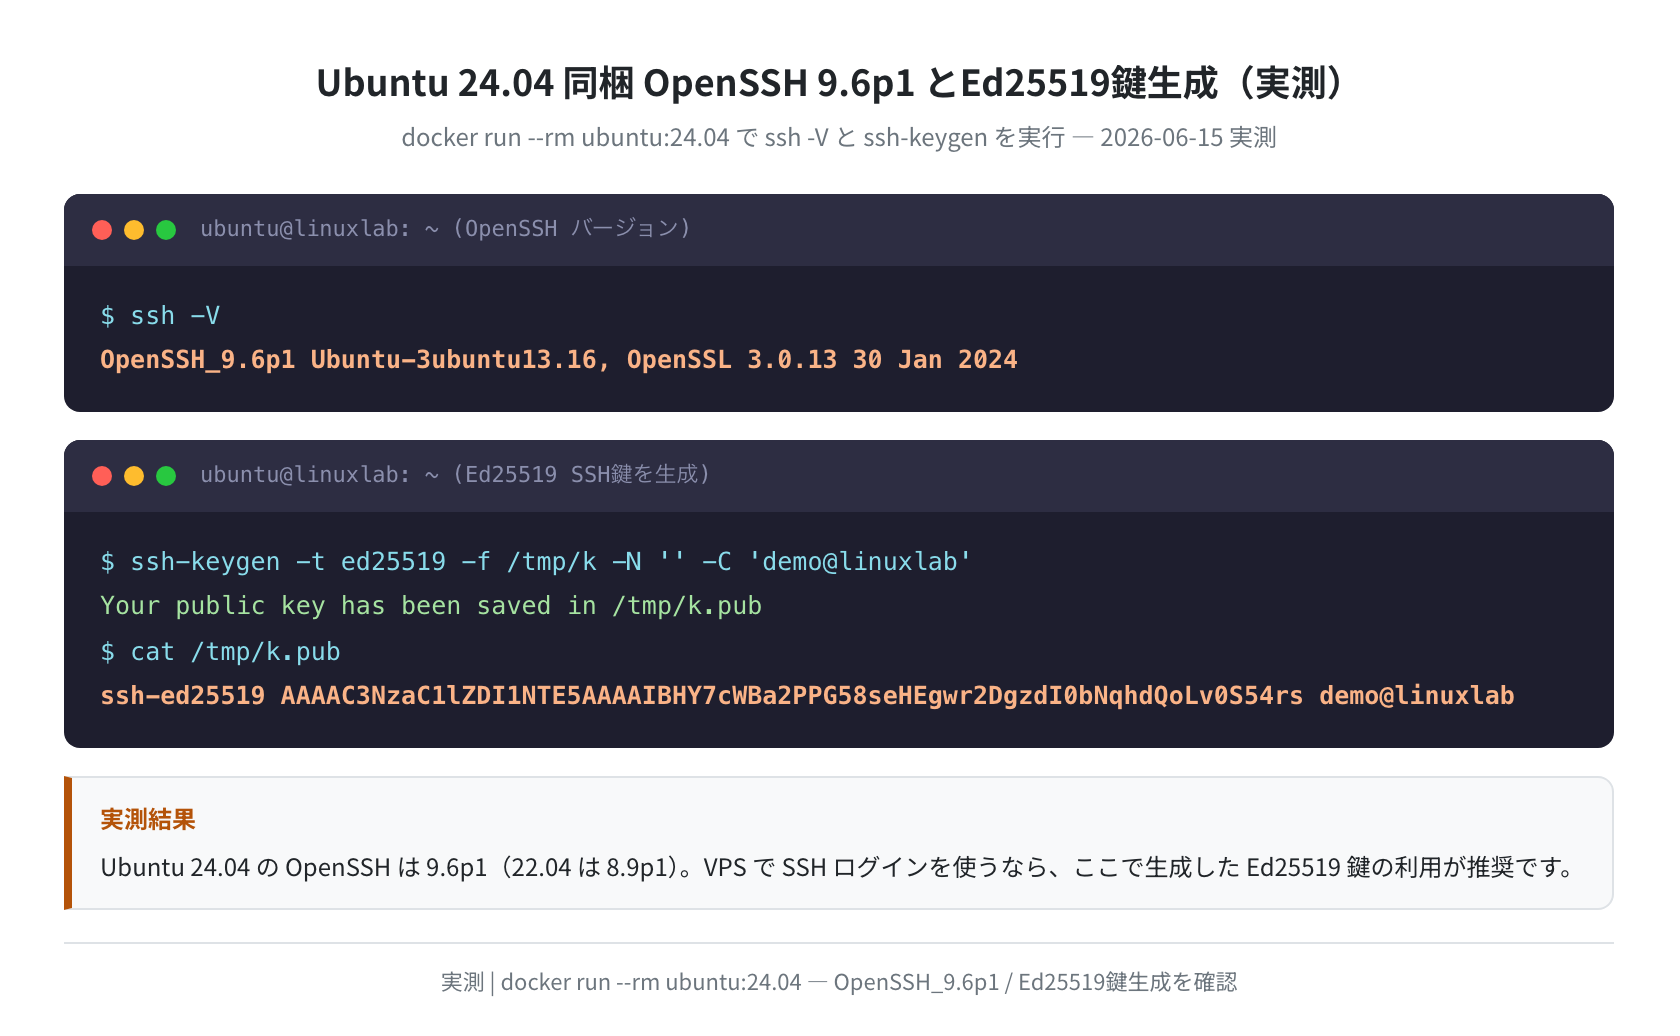Click the subtitle starting with docker run --rm ubuntu:24.04 で
The image size is (1680, 1036).
point(839,138)
